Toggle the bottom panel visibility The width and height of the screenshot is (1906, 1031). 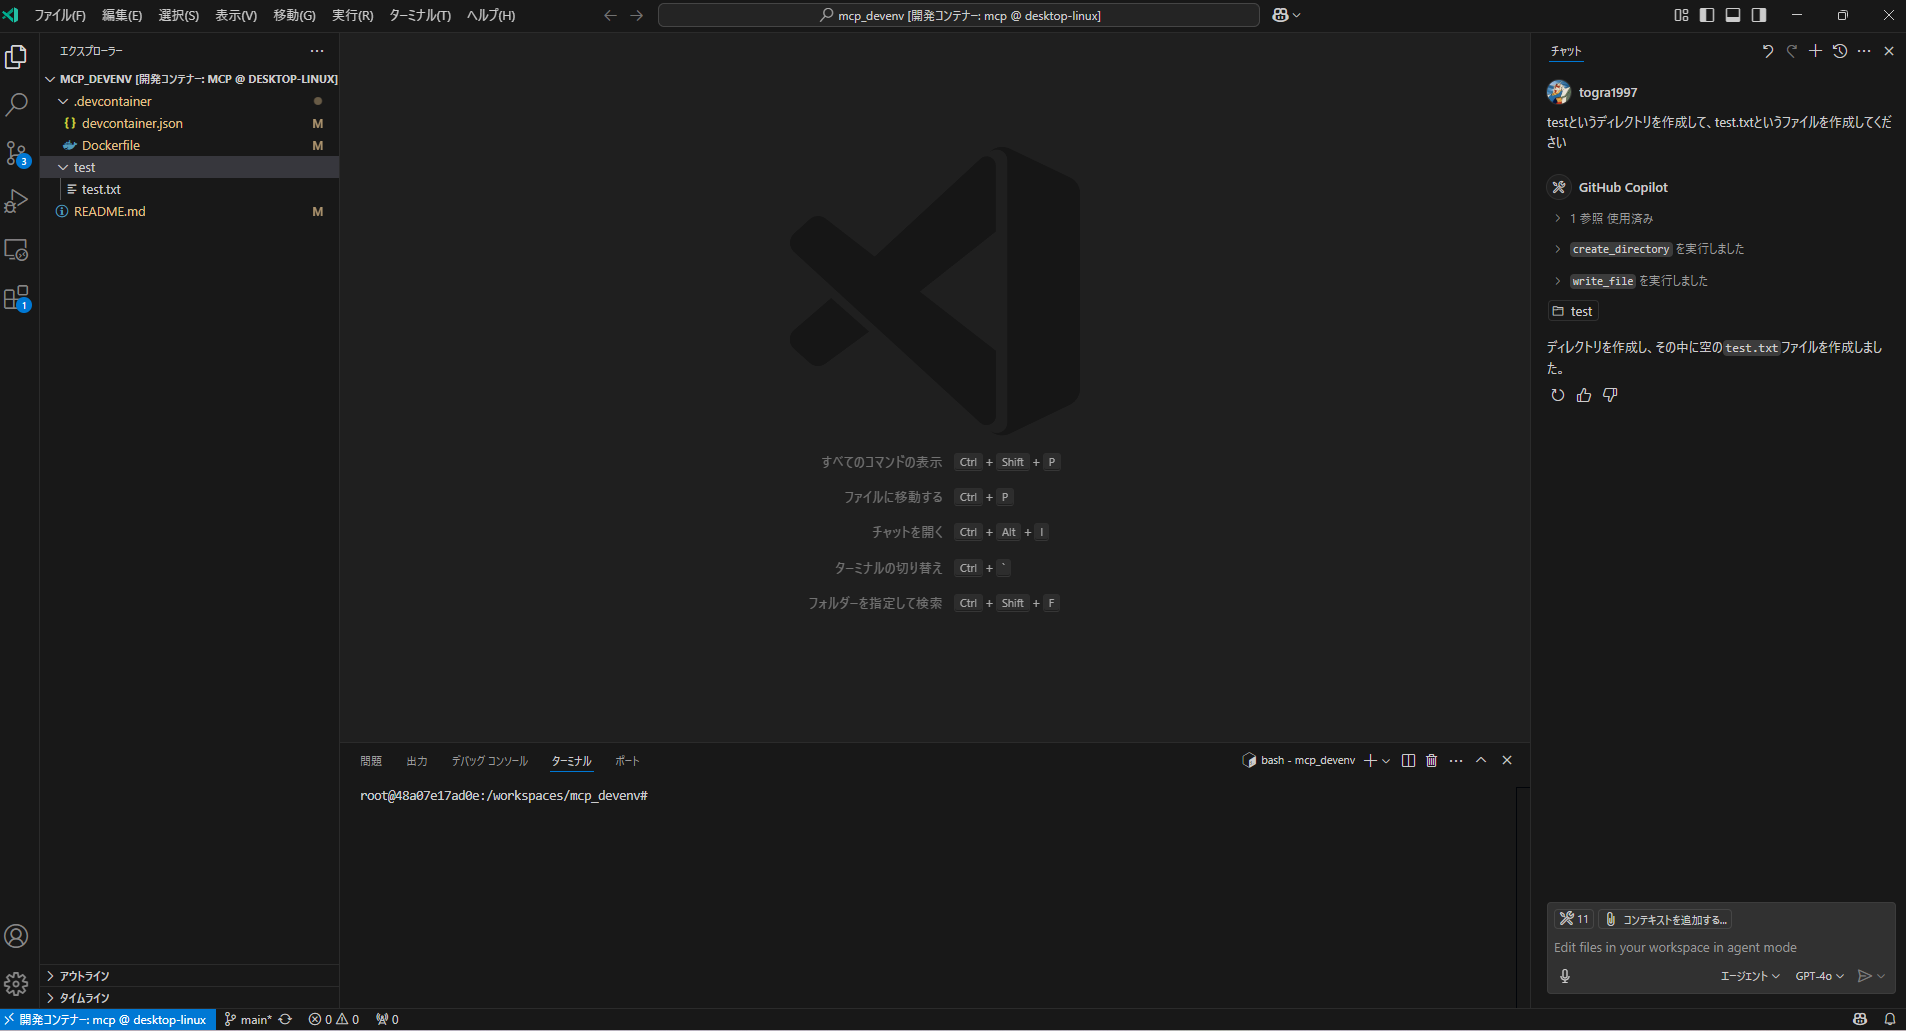coord(1733,15)
